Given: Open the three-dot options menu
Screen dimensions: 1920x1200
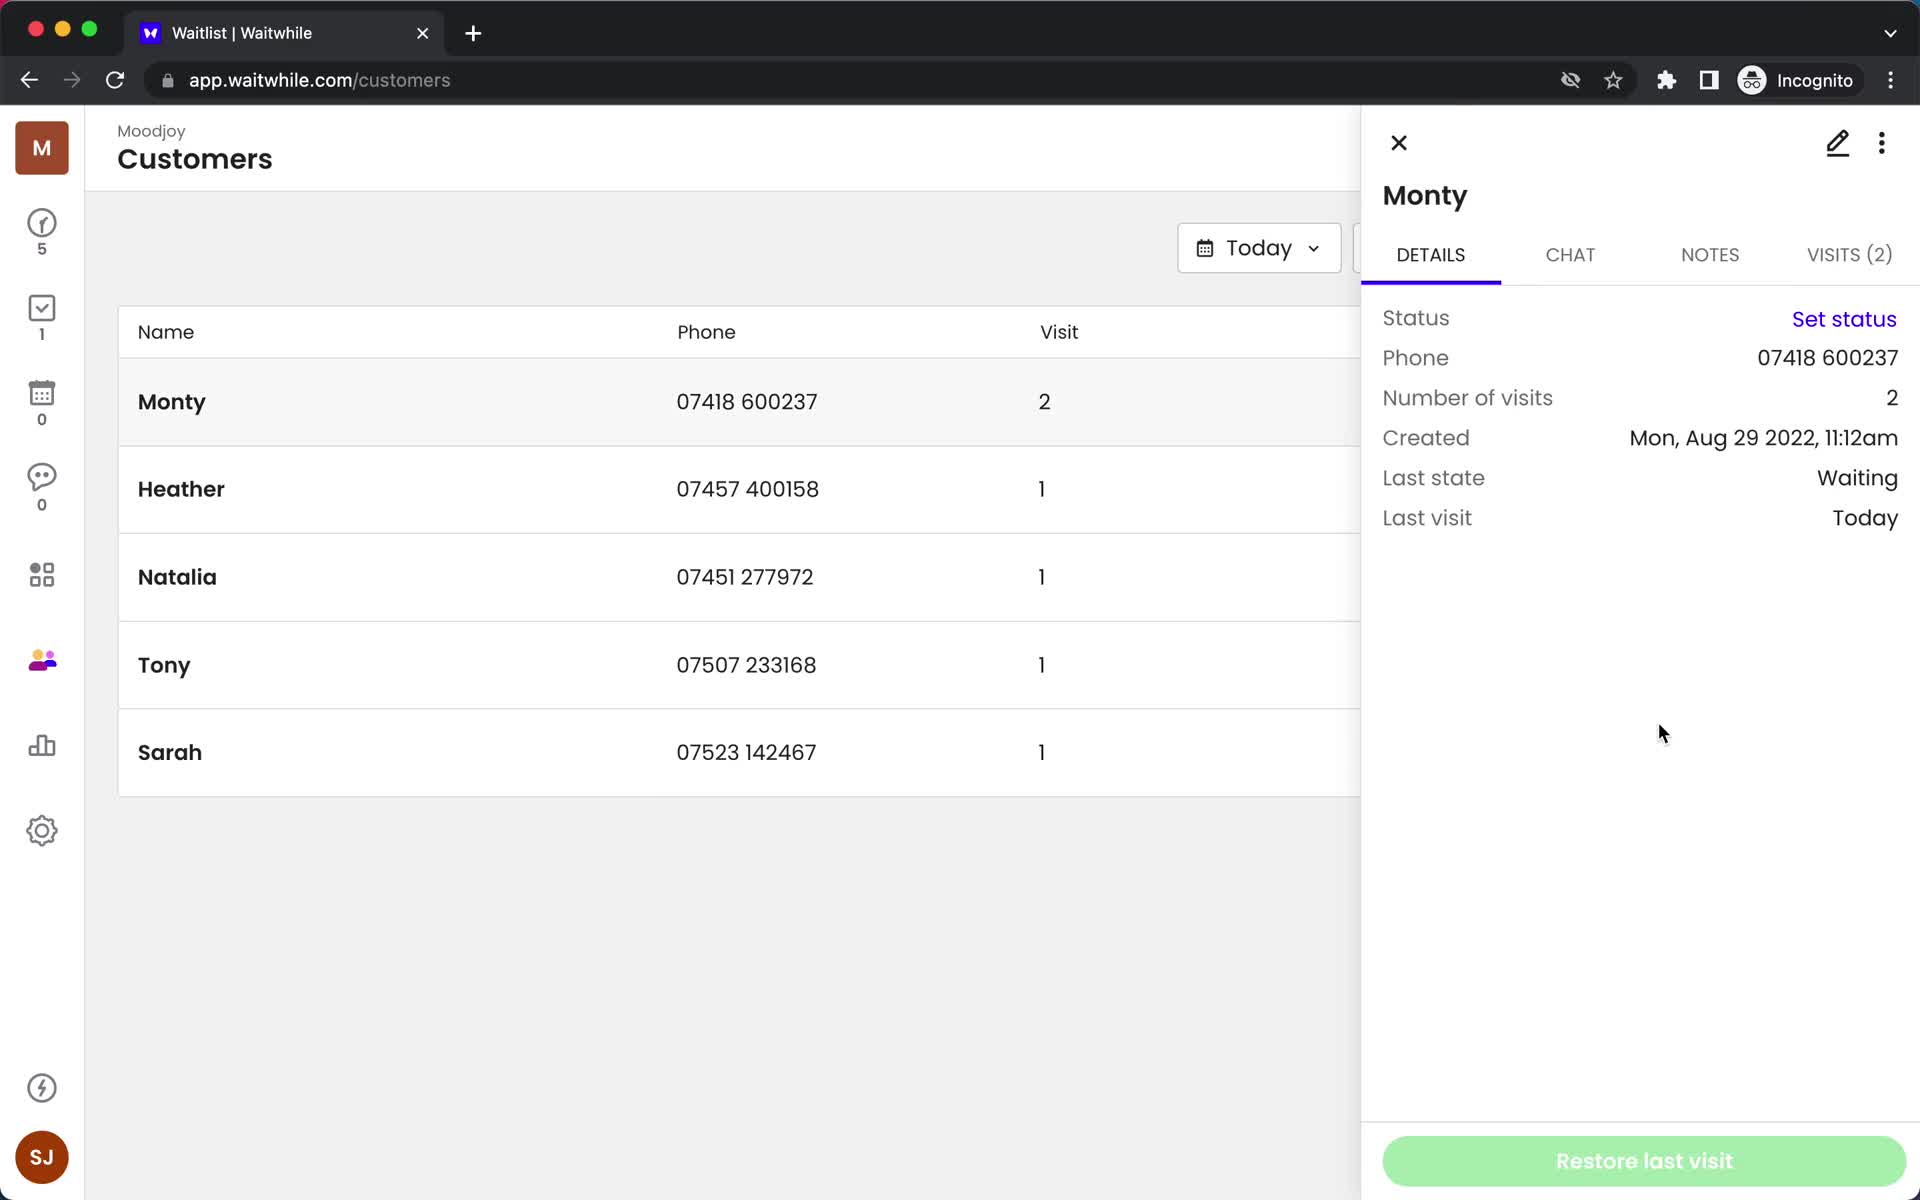Looking at the screenshot, I should click(x=1881, y=142).
